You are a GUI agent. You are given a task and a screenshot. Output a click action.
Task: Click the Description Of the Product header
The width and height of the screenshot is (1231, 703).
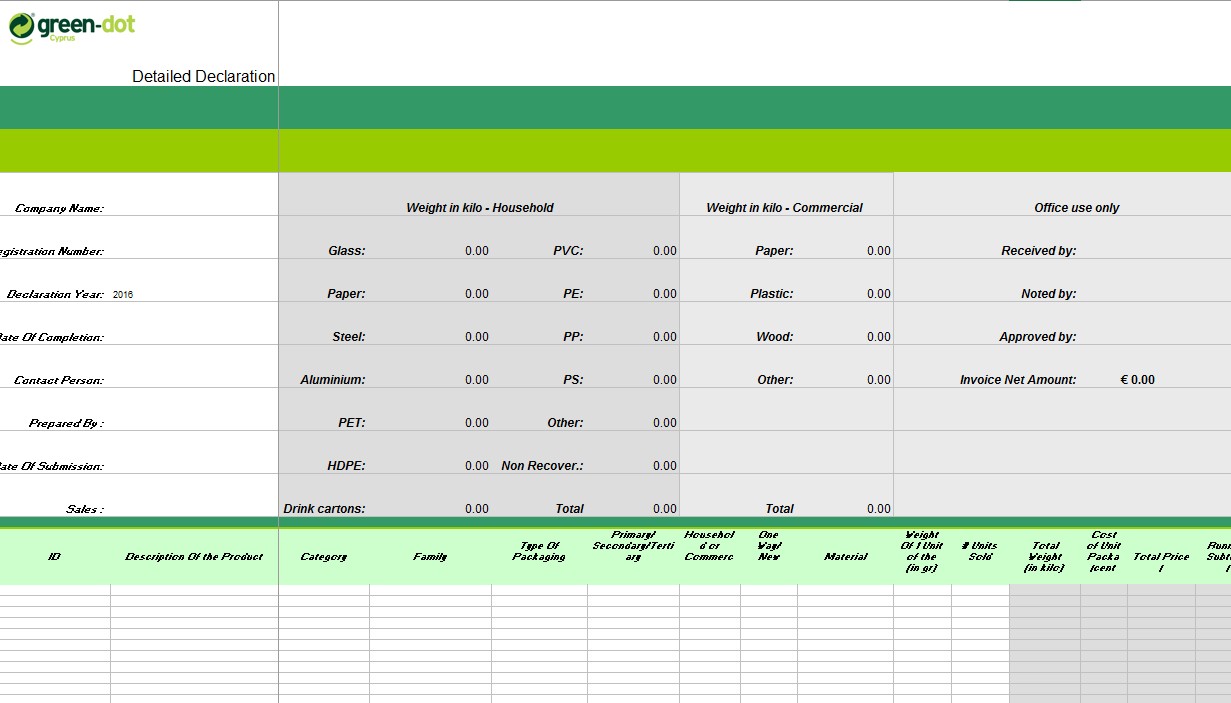(x=194, y=557)
